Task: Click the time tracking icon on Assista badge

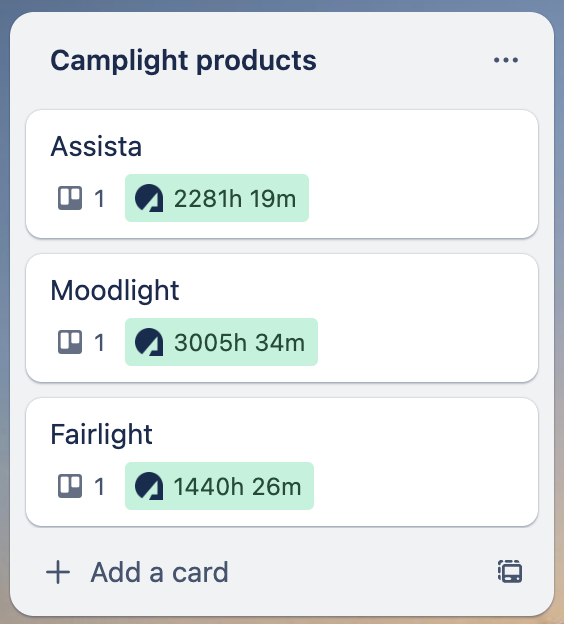Action: pos(149,198)
